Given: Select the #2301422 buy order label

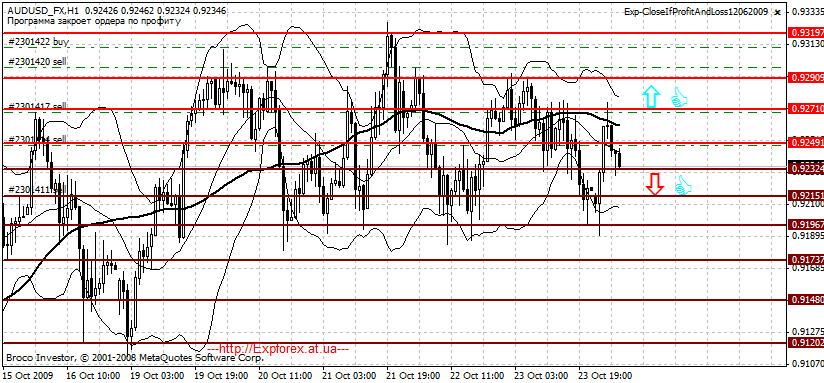Looking at the screenshot, I should [38, 41].
